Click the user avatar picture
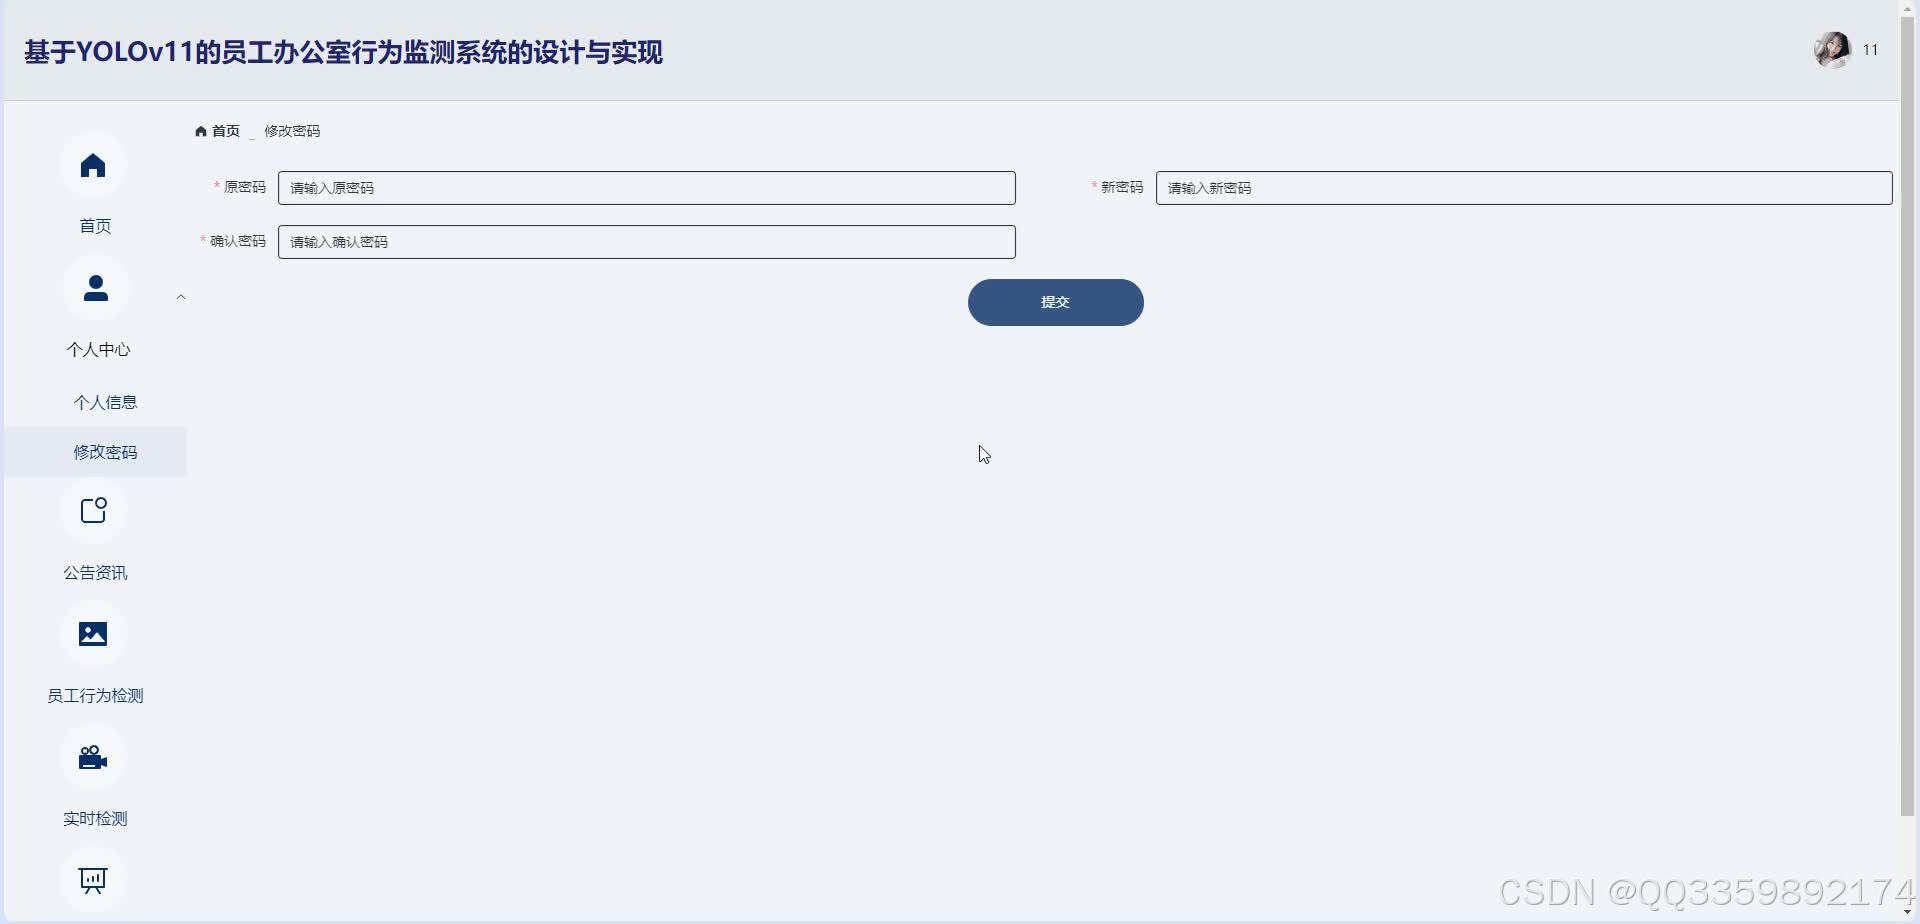Image resolution: width=1920 pixels, height=924 pixels. (x=1832, y=50)
